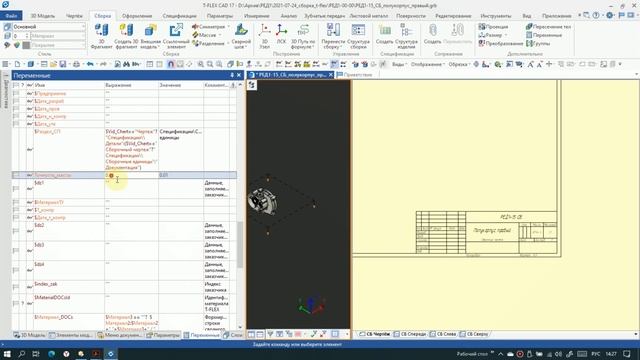The height and width of the screenshot is (360, 640).
Task: Switch to the Листовой металл ribbon tab
Action: pos(369,16)
